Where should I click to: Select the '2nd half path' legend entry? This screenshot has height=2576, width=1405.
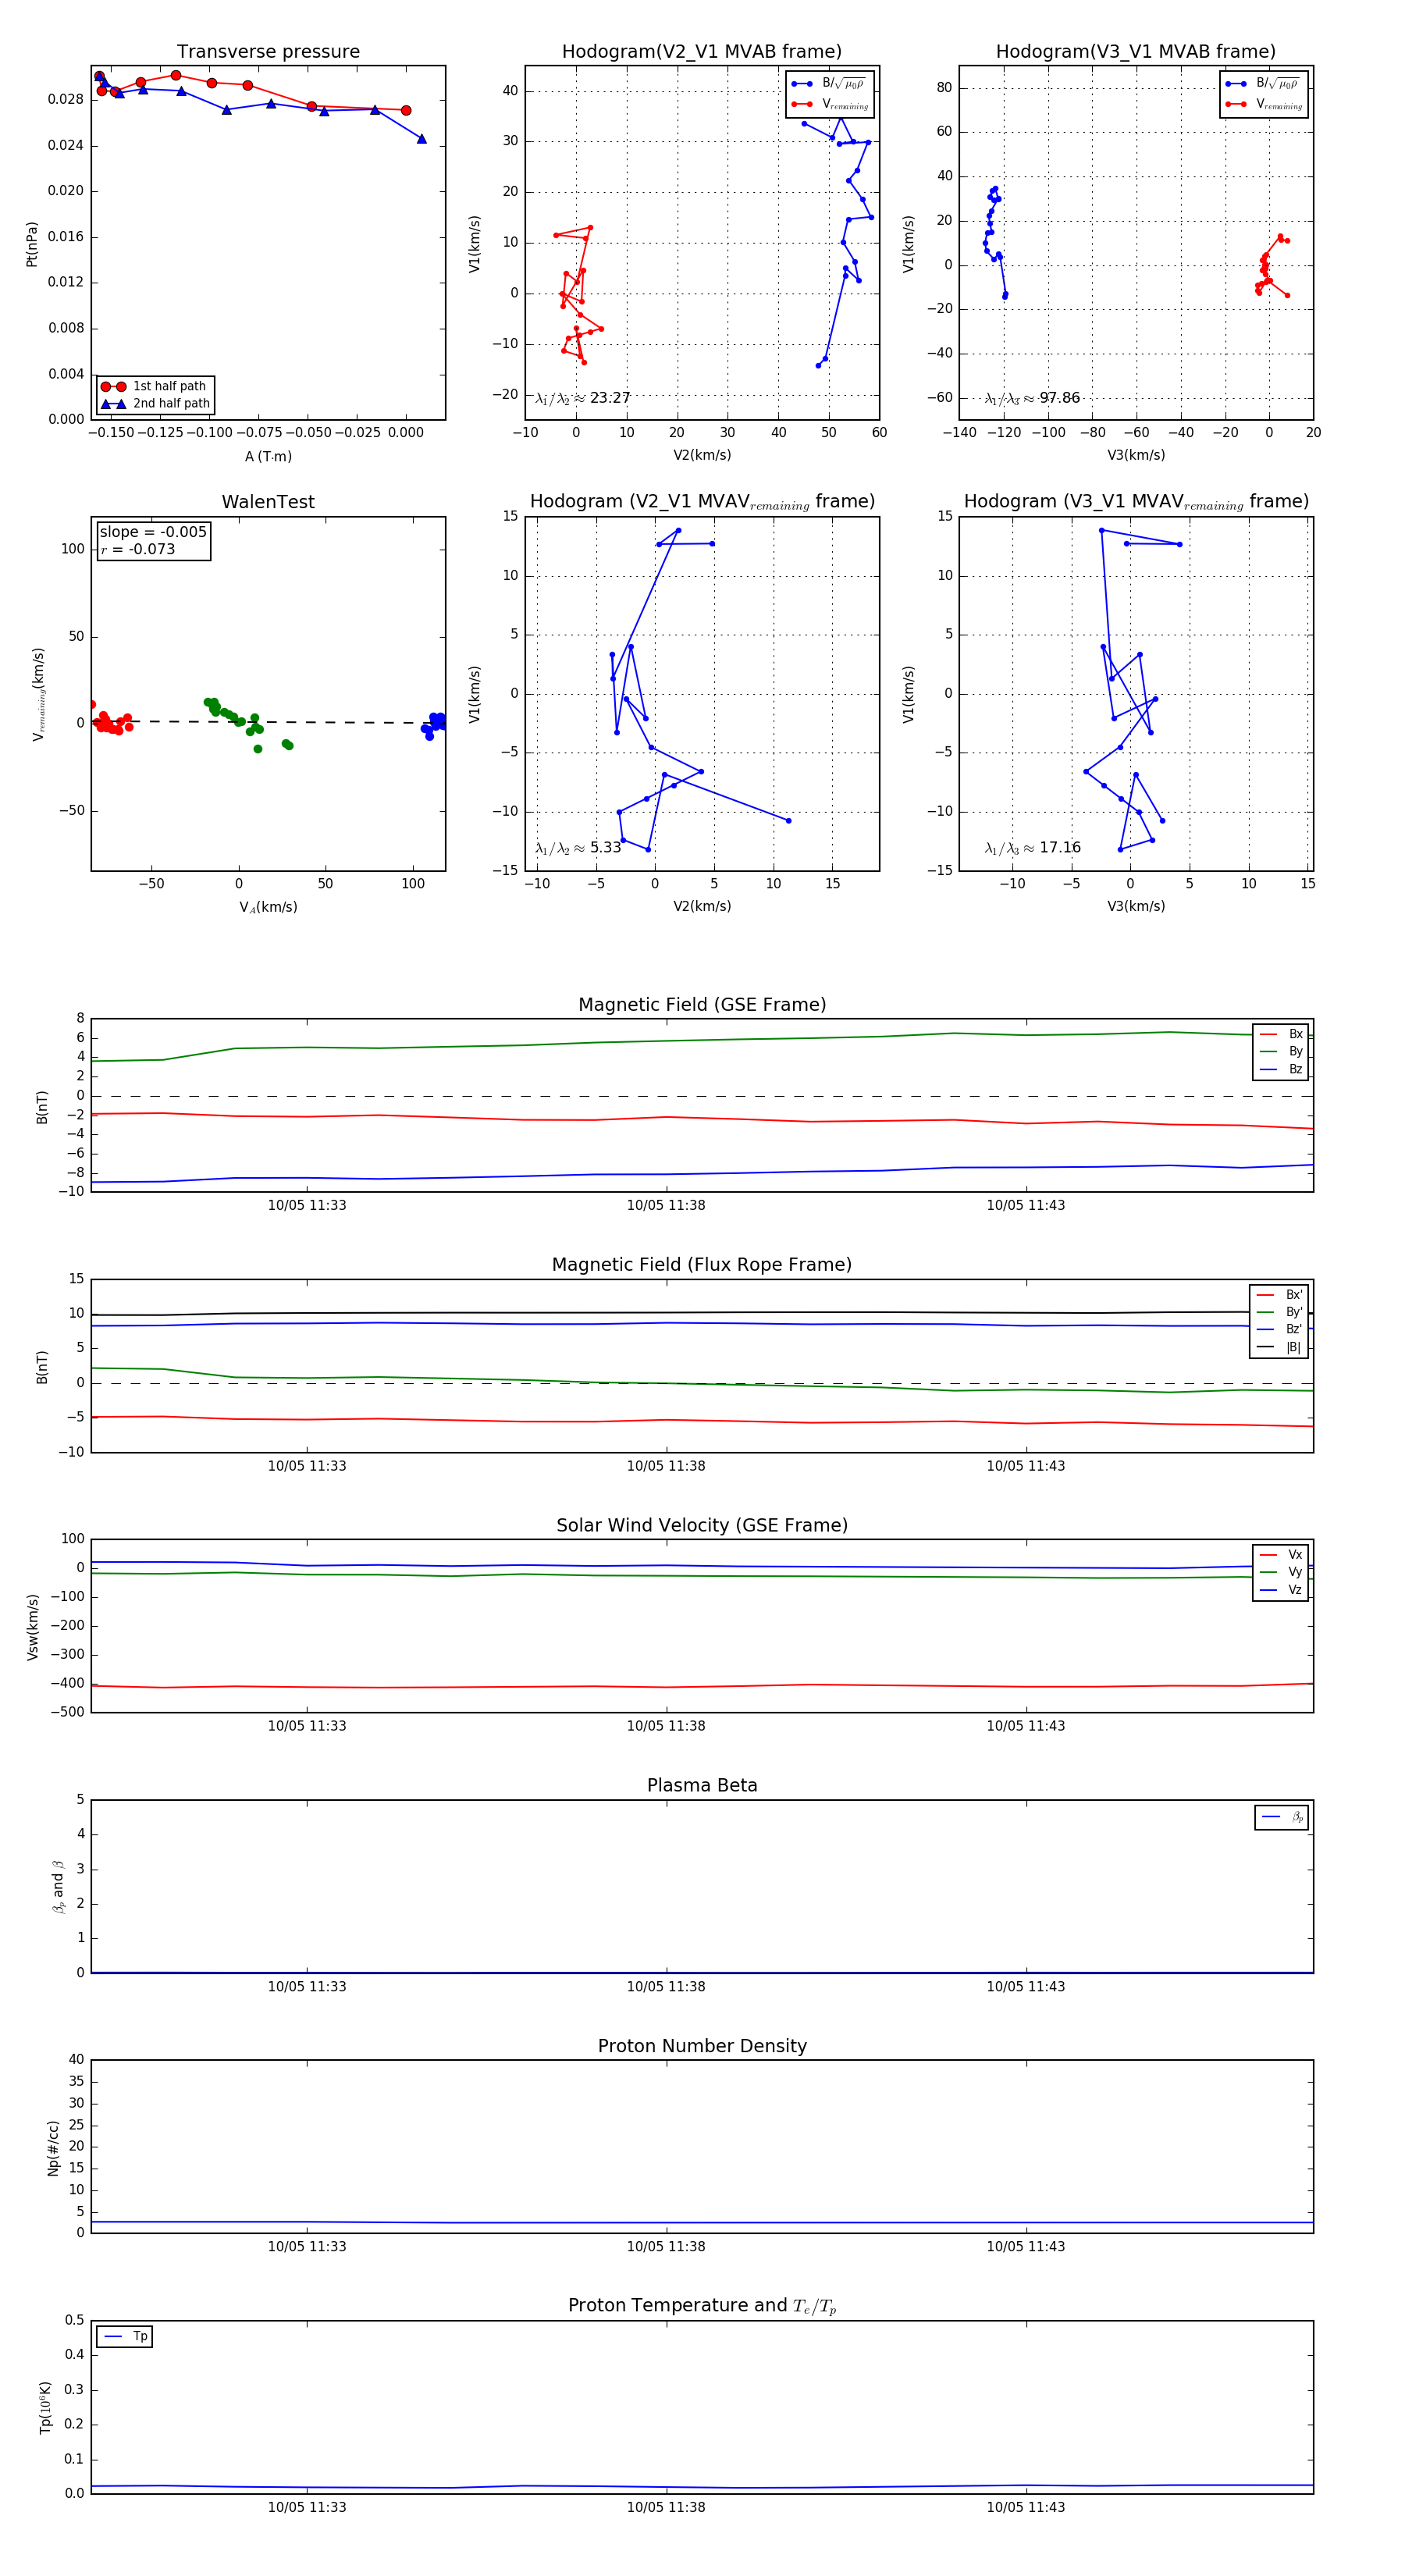(155, 404)
